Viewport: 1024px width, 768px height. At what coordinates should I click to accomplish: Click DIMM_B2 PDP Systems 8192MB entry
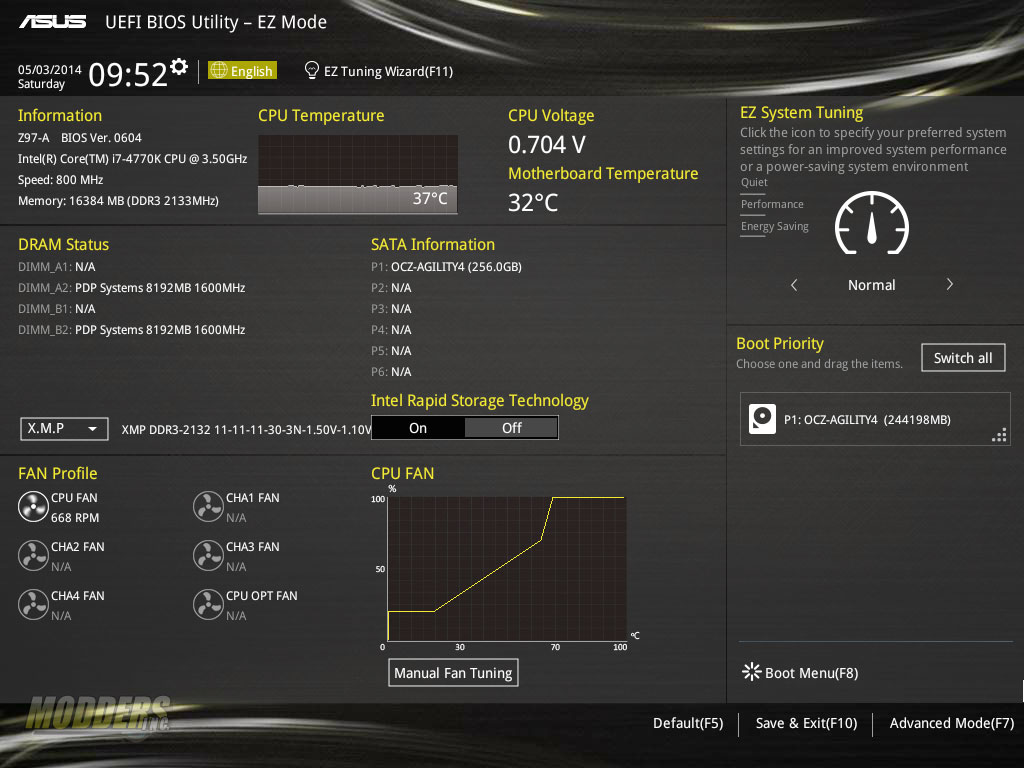(131, 330)
